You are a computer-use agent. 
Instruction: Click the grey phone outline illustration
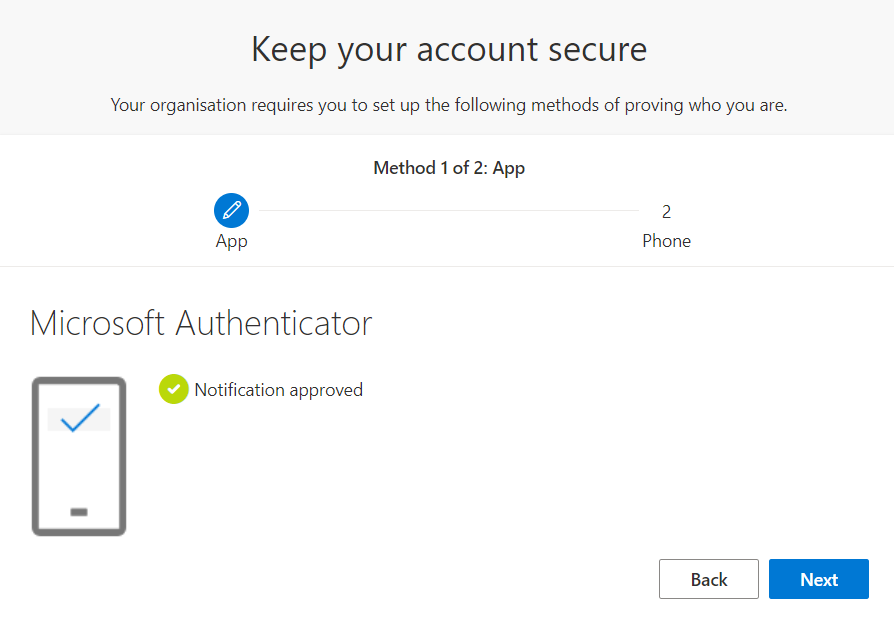click(79, 456)
